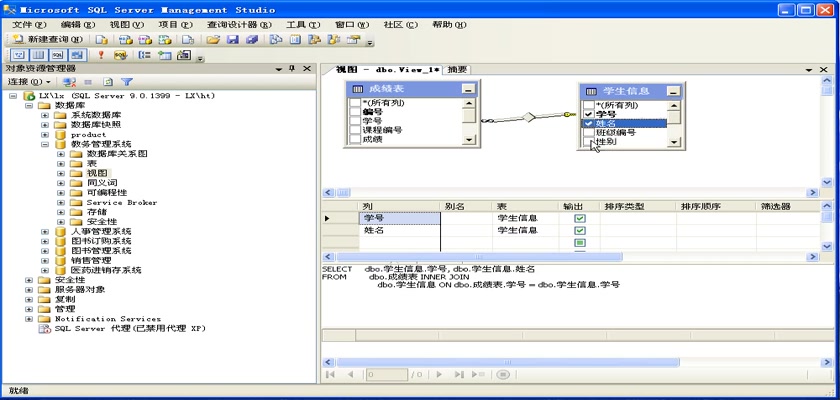This screenshot has height=400, width=840.
Task: Switch to the 摘要 tab
Action: tap(457, 70)
